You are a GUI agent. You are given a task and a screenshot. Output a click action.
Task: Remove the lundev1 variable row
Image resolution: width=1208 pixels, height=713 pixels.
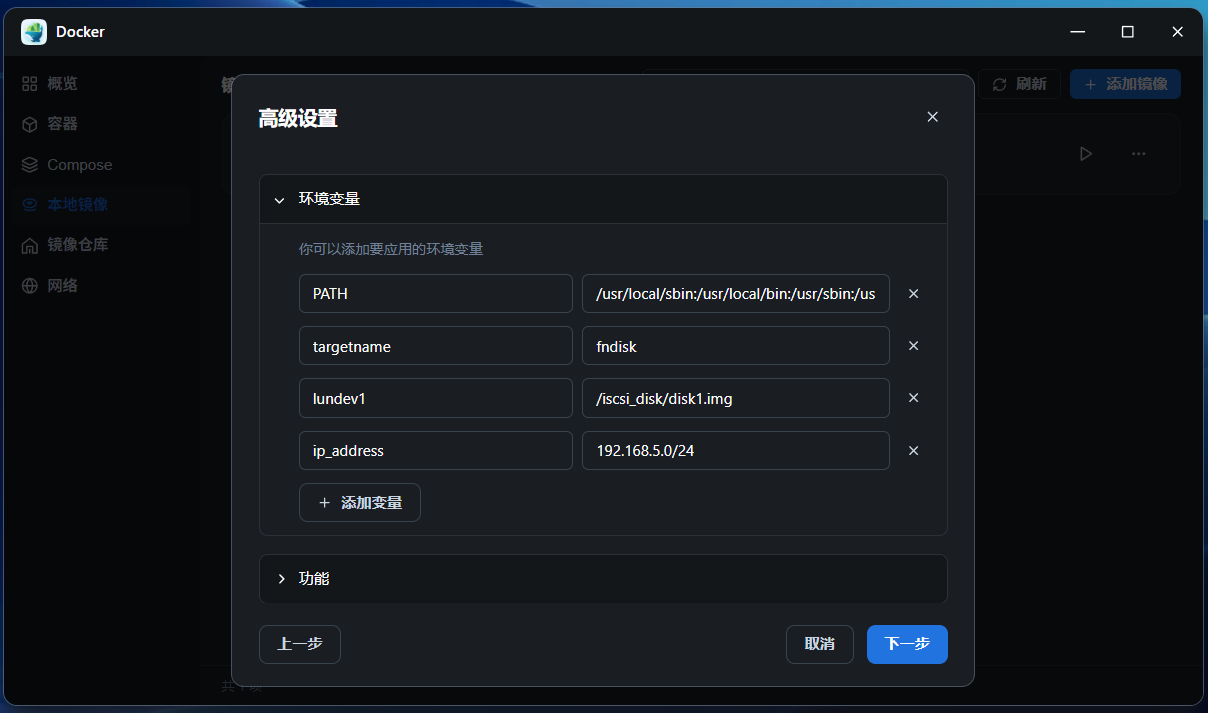[x=913, y=398]
